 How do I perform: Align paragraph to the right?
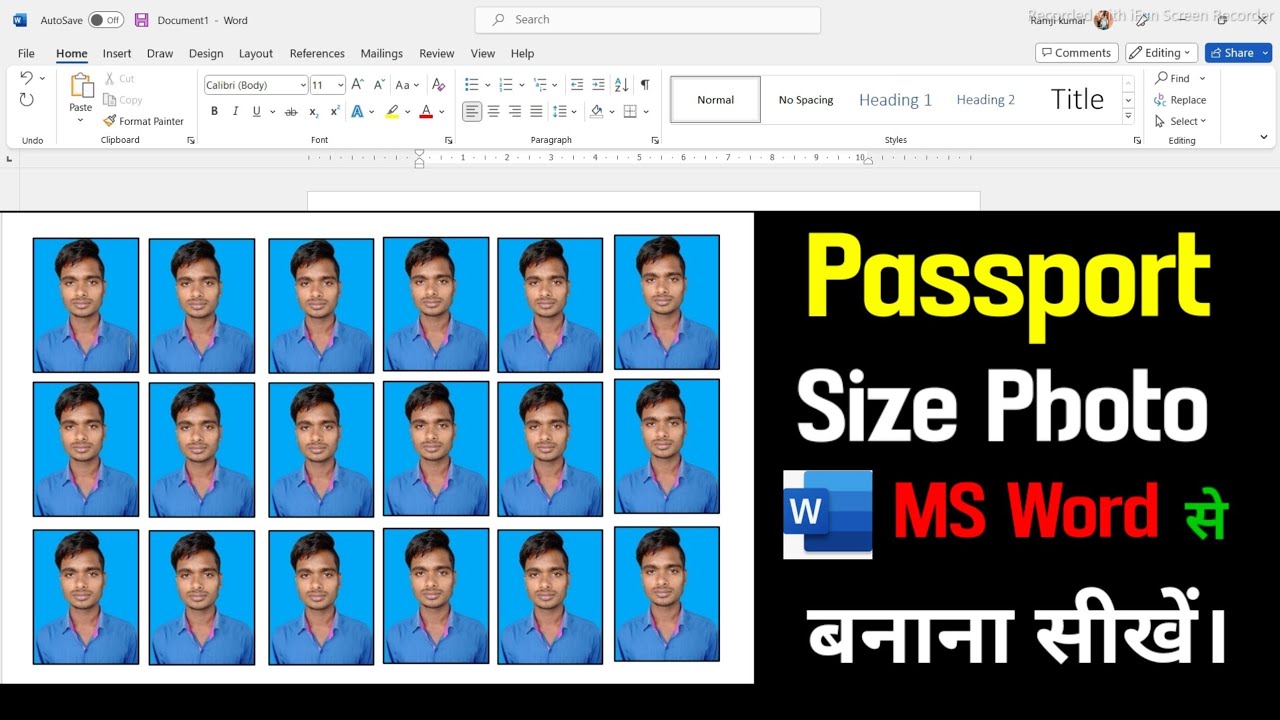515,111
